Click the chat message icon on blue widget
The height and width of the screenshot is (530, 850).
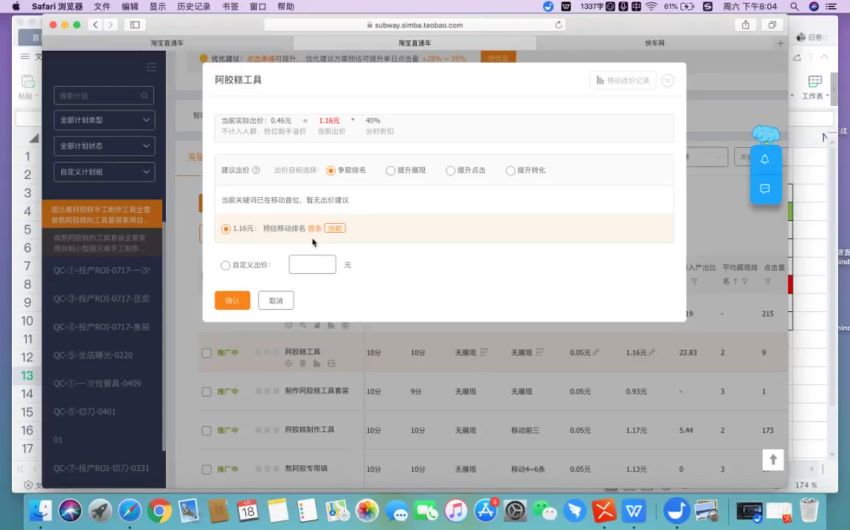765,189
